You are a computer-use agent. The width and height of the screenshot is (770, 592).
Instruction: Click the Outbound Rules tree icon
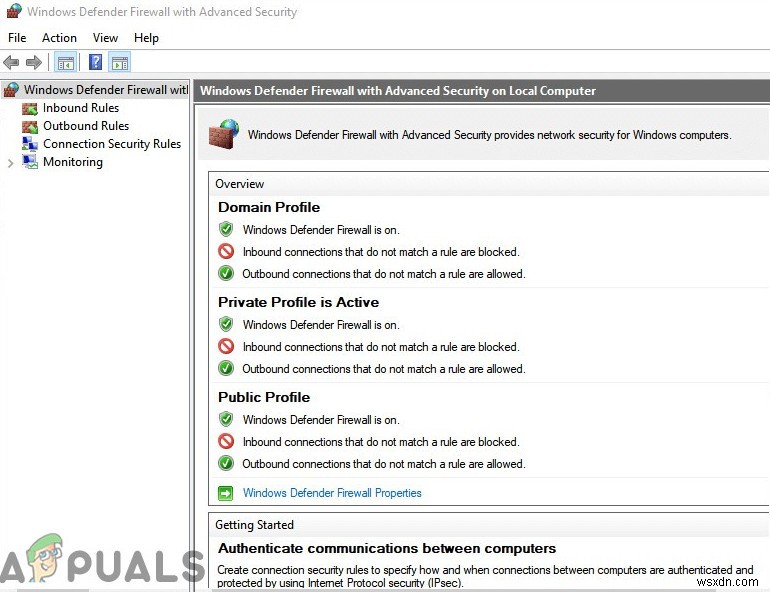pos(30,126)
